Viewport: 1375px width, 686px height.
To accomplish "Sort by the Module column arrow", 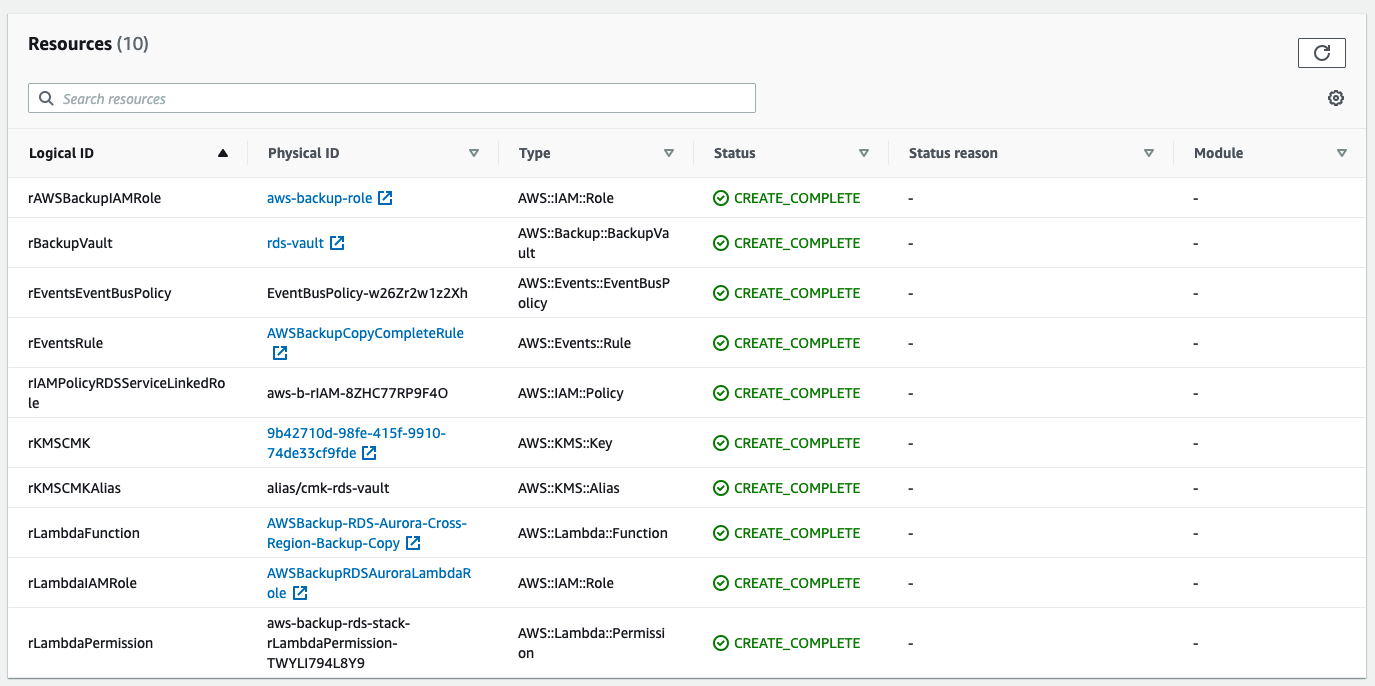I will click(1342, 154).
